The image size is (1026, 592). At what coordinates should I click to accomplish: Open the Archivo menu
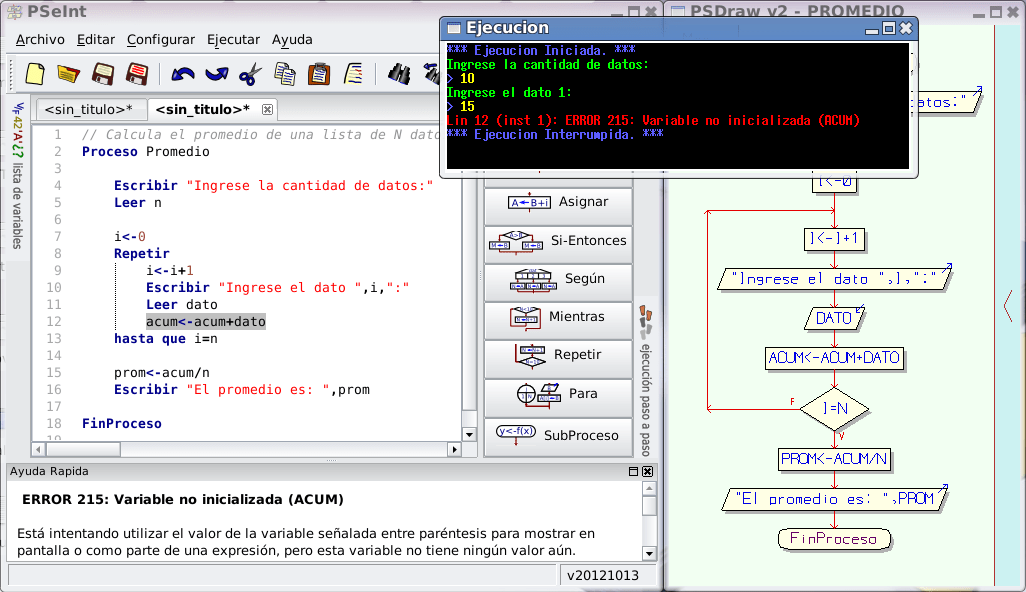(x=40, y=39)
